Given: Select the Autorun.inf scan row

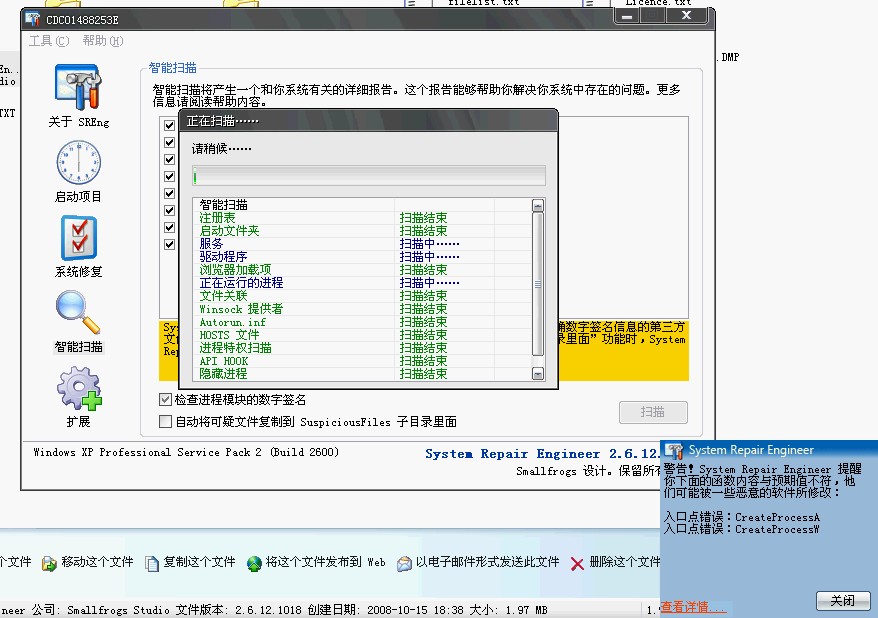Looking at the screenshot, I should (x=362, y=322).
